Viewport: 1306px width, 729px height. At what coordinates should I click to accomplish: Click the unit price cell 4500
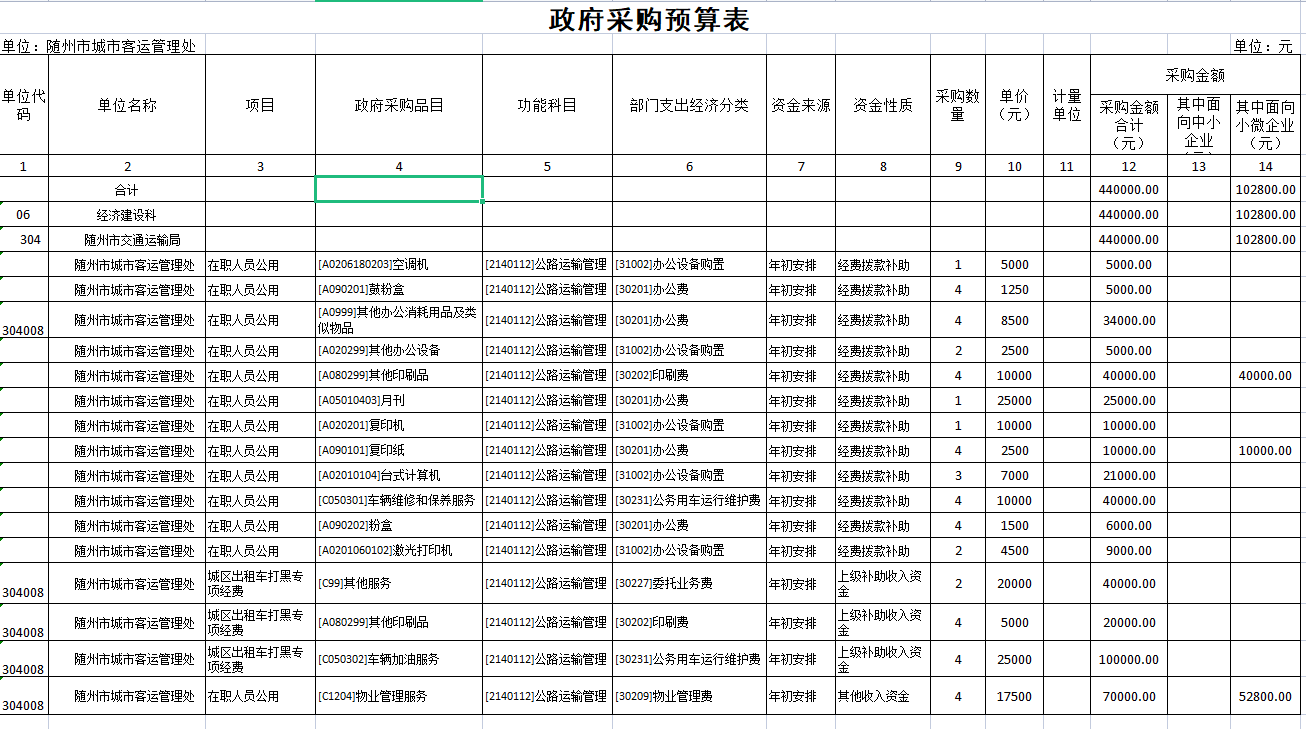(x=1014, y=550)
